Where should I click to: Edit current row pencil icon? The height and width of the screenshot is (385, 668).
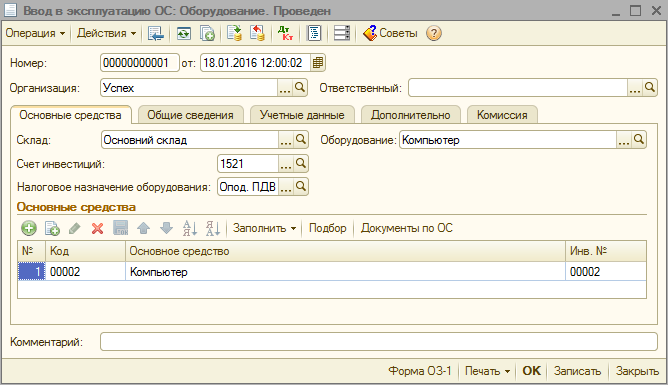75,228
